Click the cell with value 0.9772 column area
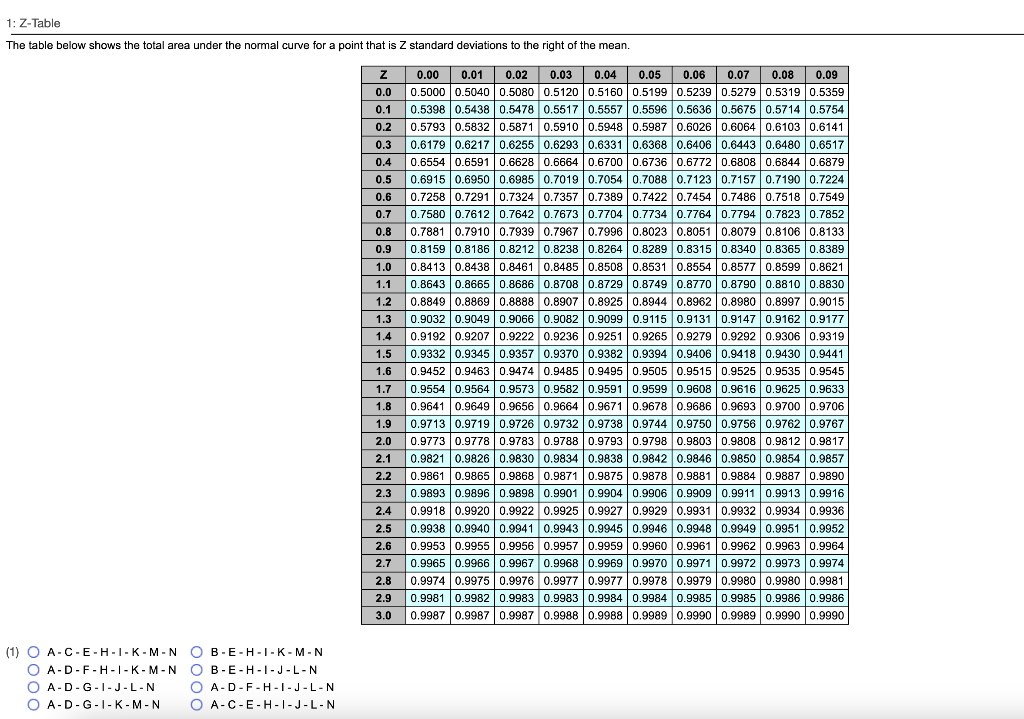The height and width of the screenshot is (719, 1024). [x=428, y=442]
